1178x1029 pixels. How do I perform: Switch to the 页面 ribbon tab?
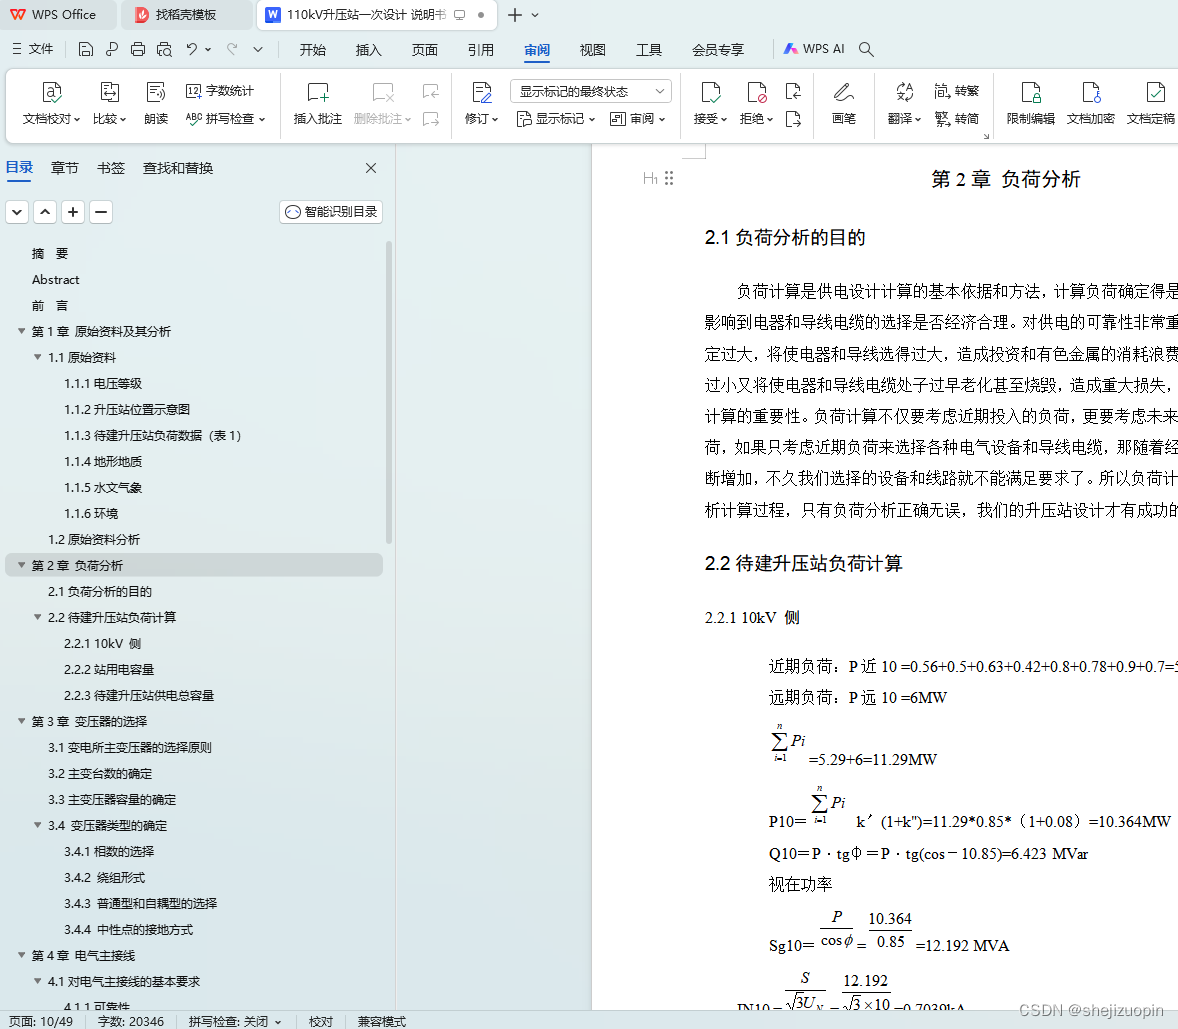point(424,50)
